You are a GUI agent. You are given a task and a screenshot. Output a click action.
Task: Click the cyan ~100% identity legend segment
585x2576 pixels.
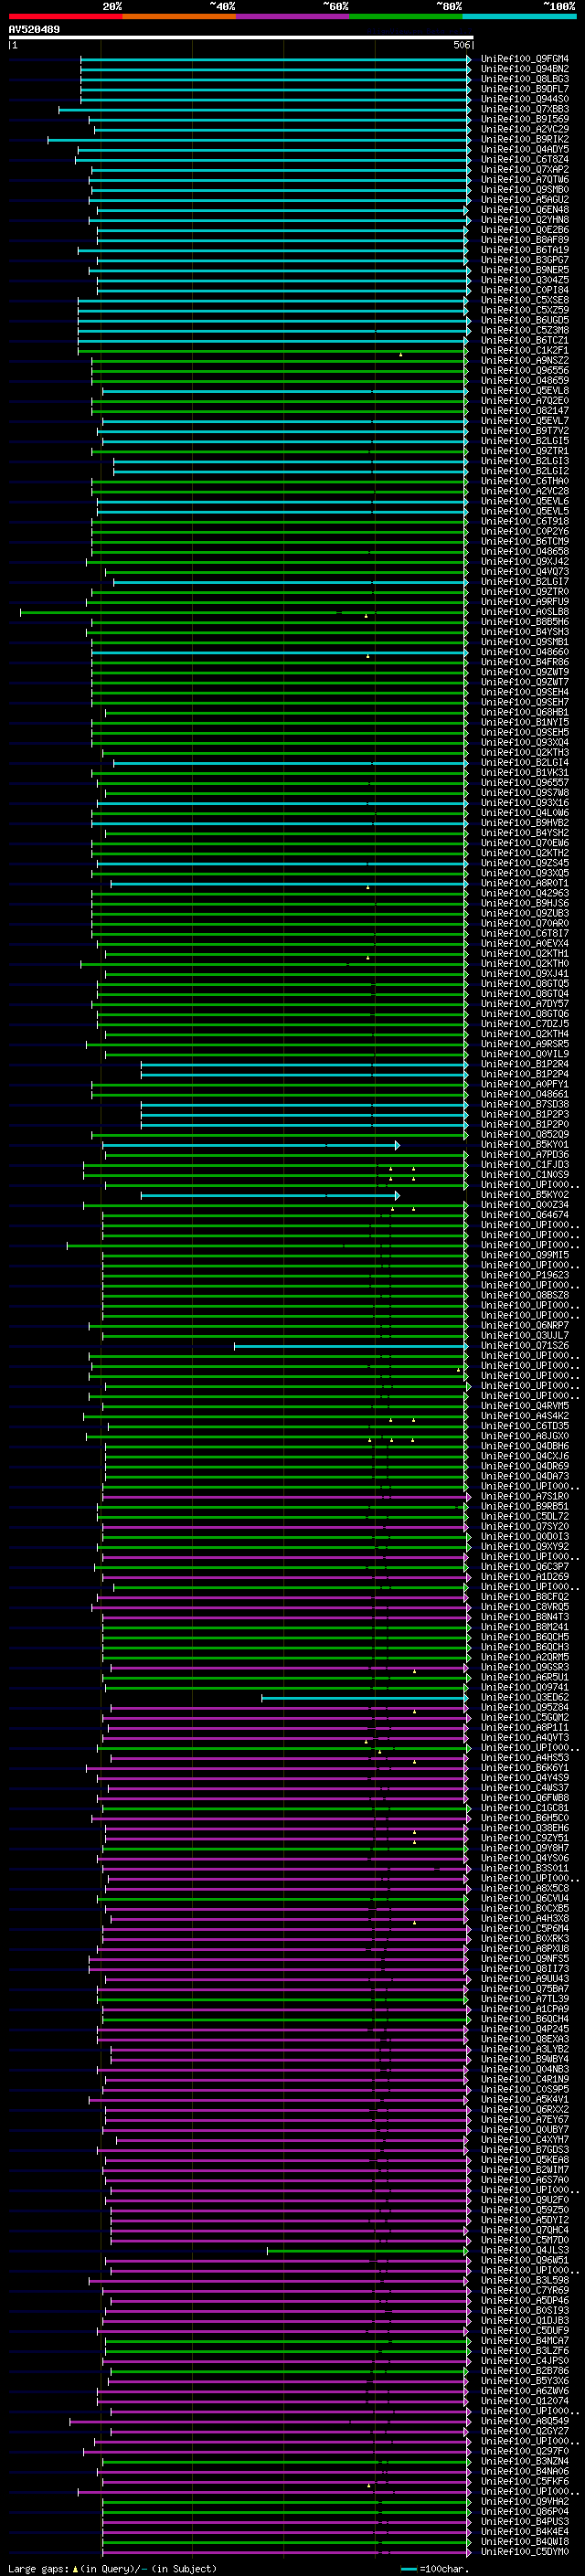click(x=519, y=17)
